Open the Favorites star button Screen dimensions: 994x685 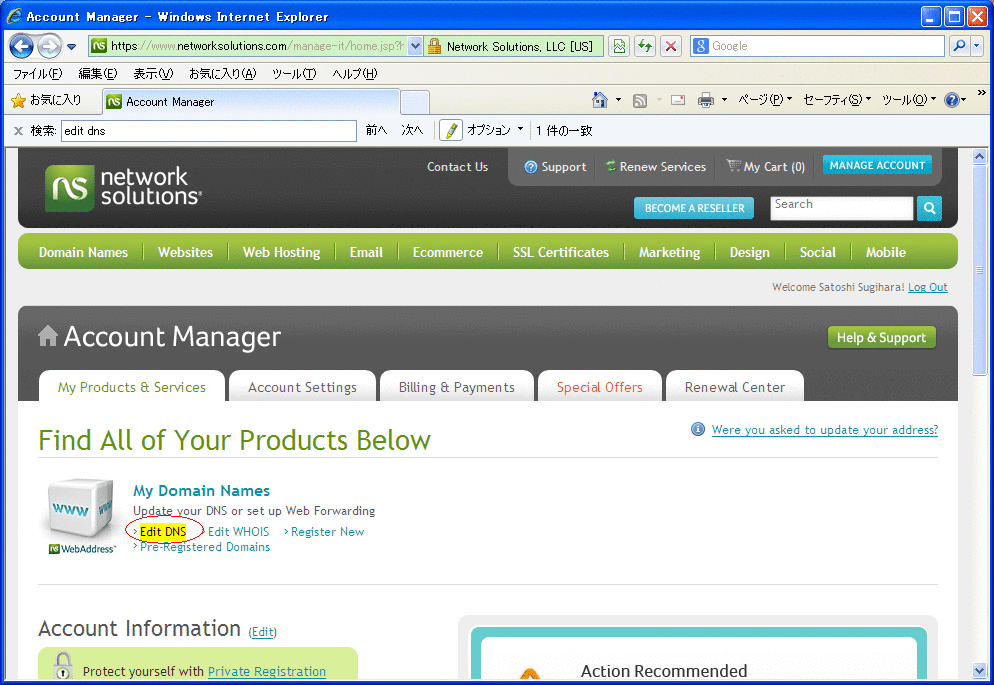pos(47,100)
